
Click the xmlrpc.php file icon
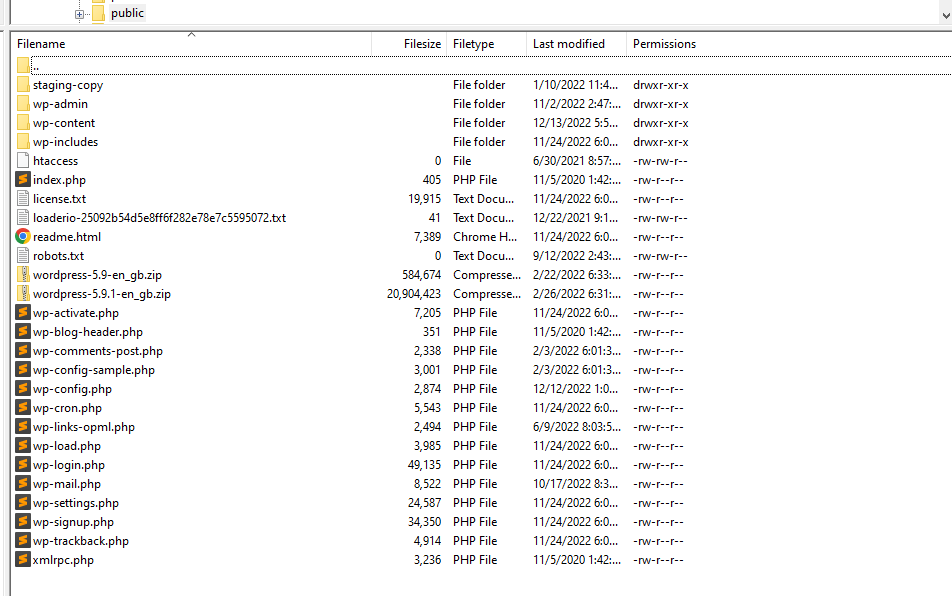pos(23,560)
